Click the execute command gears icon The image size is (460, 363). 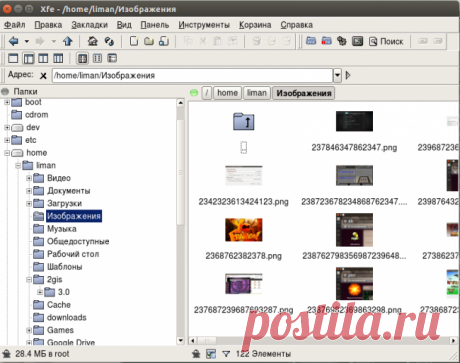click(x=342, y=41)
